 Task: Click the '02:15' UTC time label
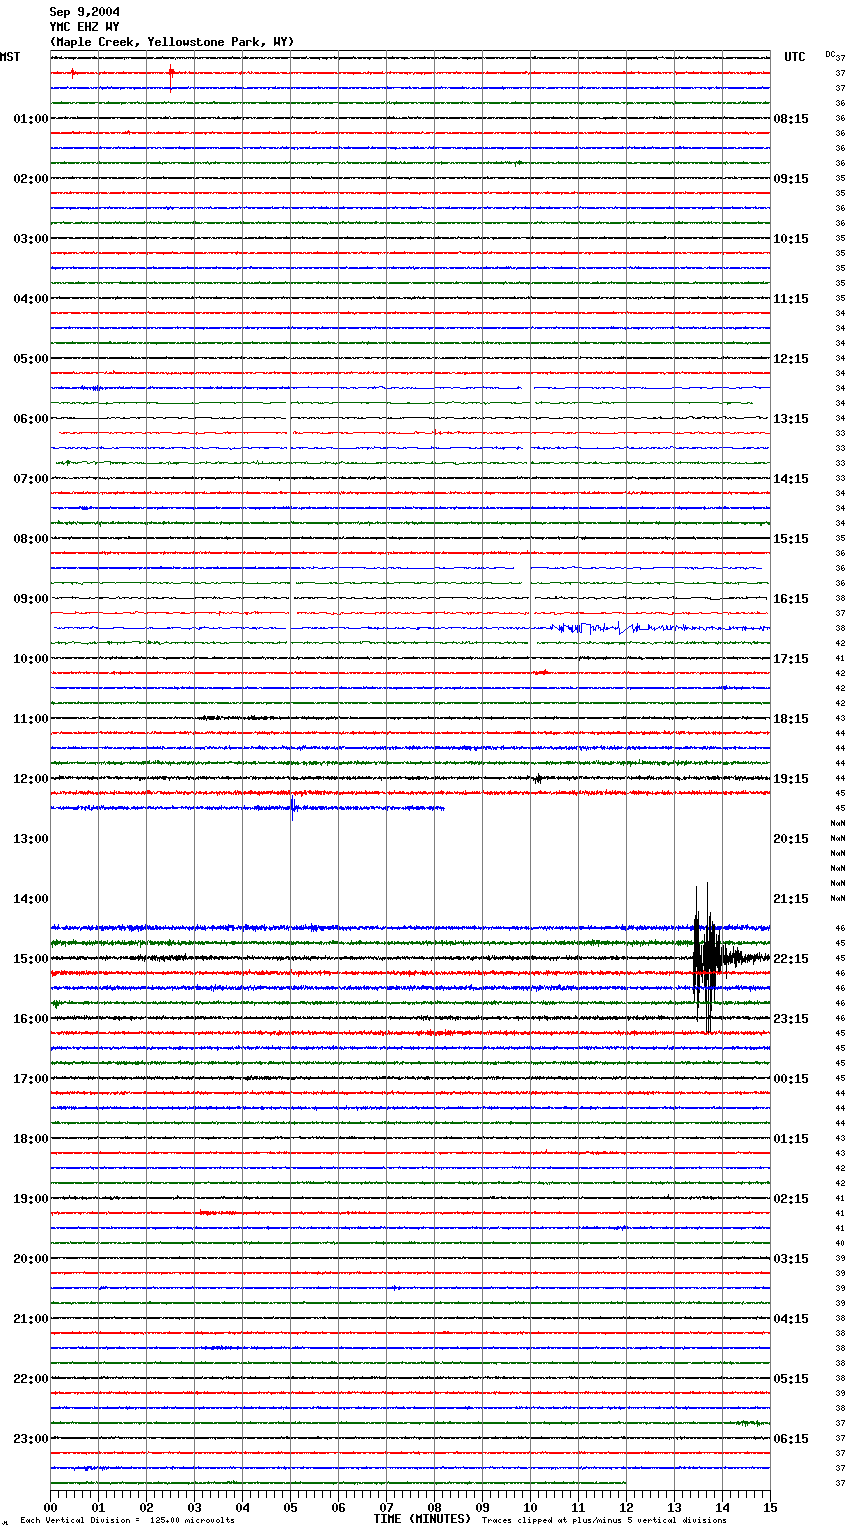[x=791, y=1199]
